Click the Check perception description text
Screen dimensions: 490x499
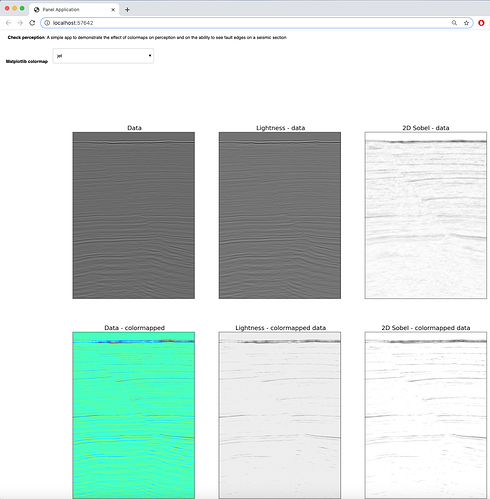click(147, 37)
